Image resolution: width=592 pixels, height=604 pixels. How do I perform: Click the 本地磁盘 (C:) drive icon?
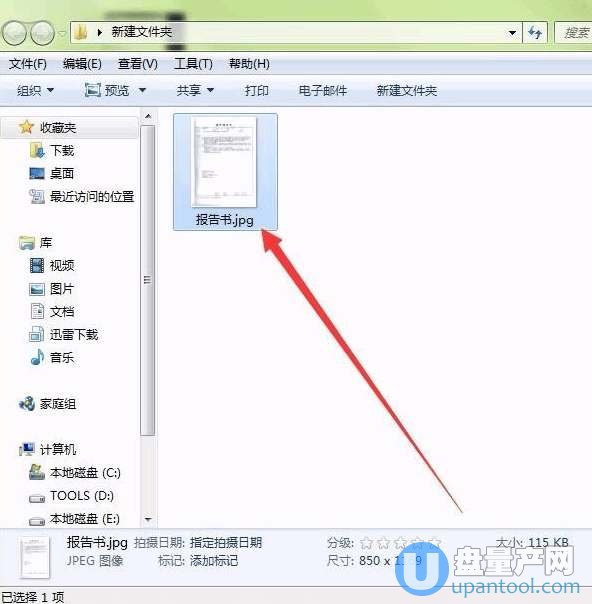click(37, 472)
